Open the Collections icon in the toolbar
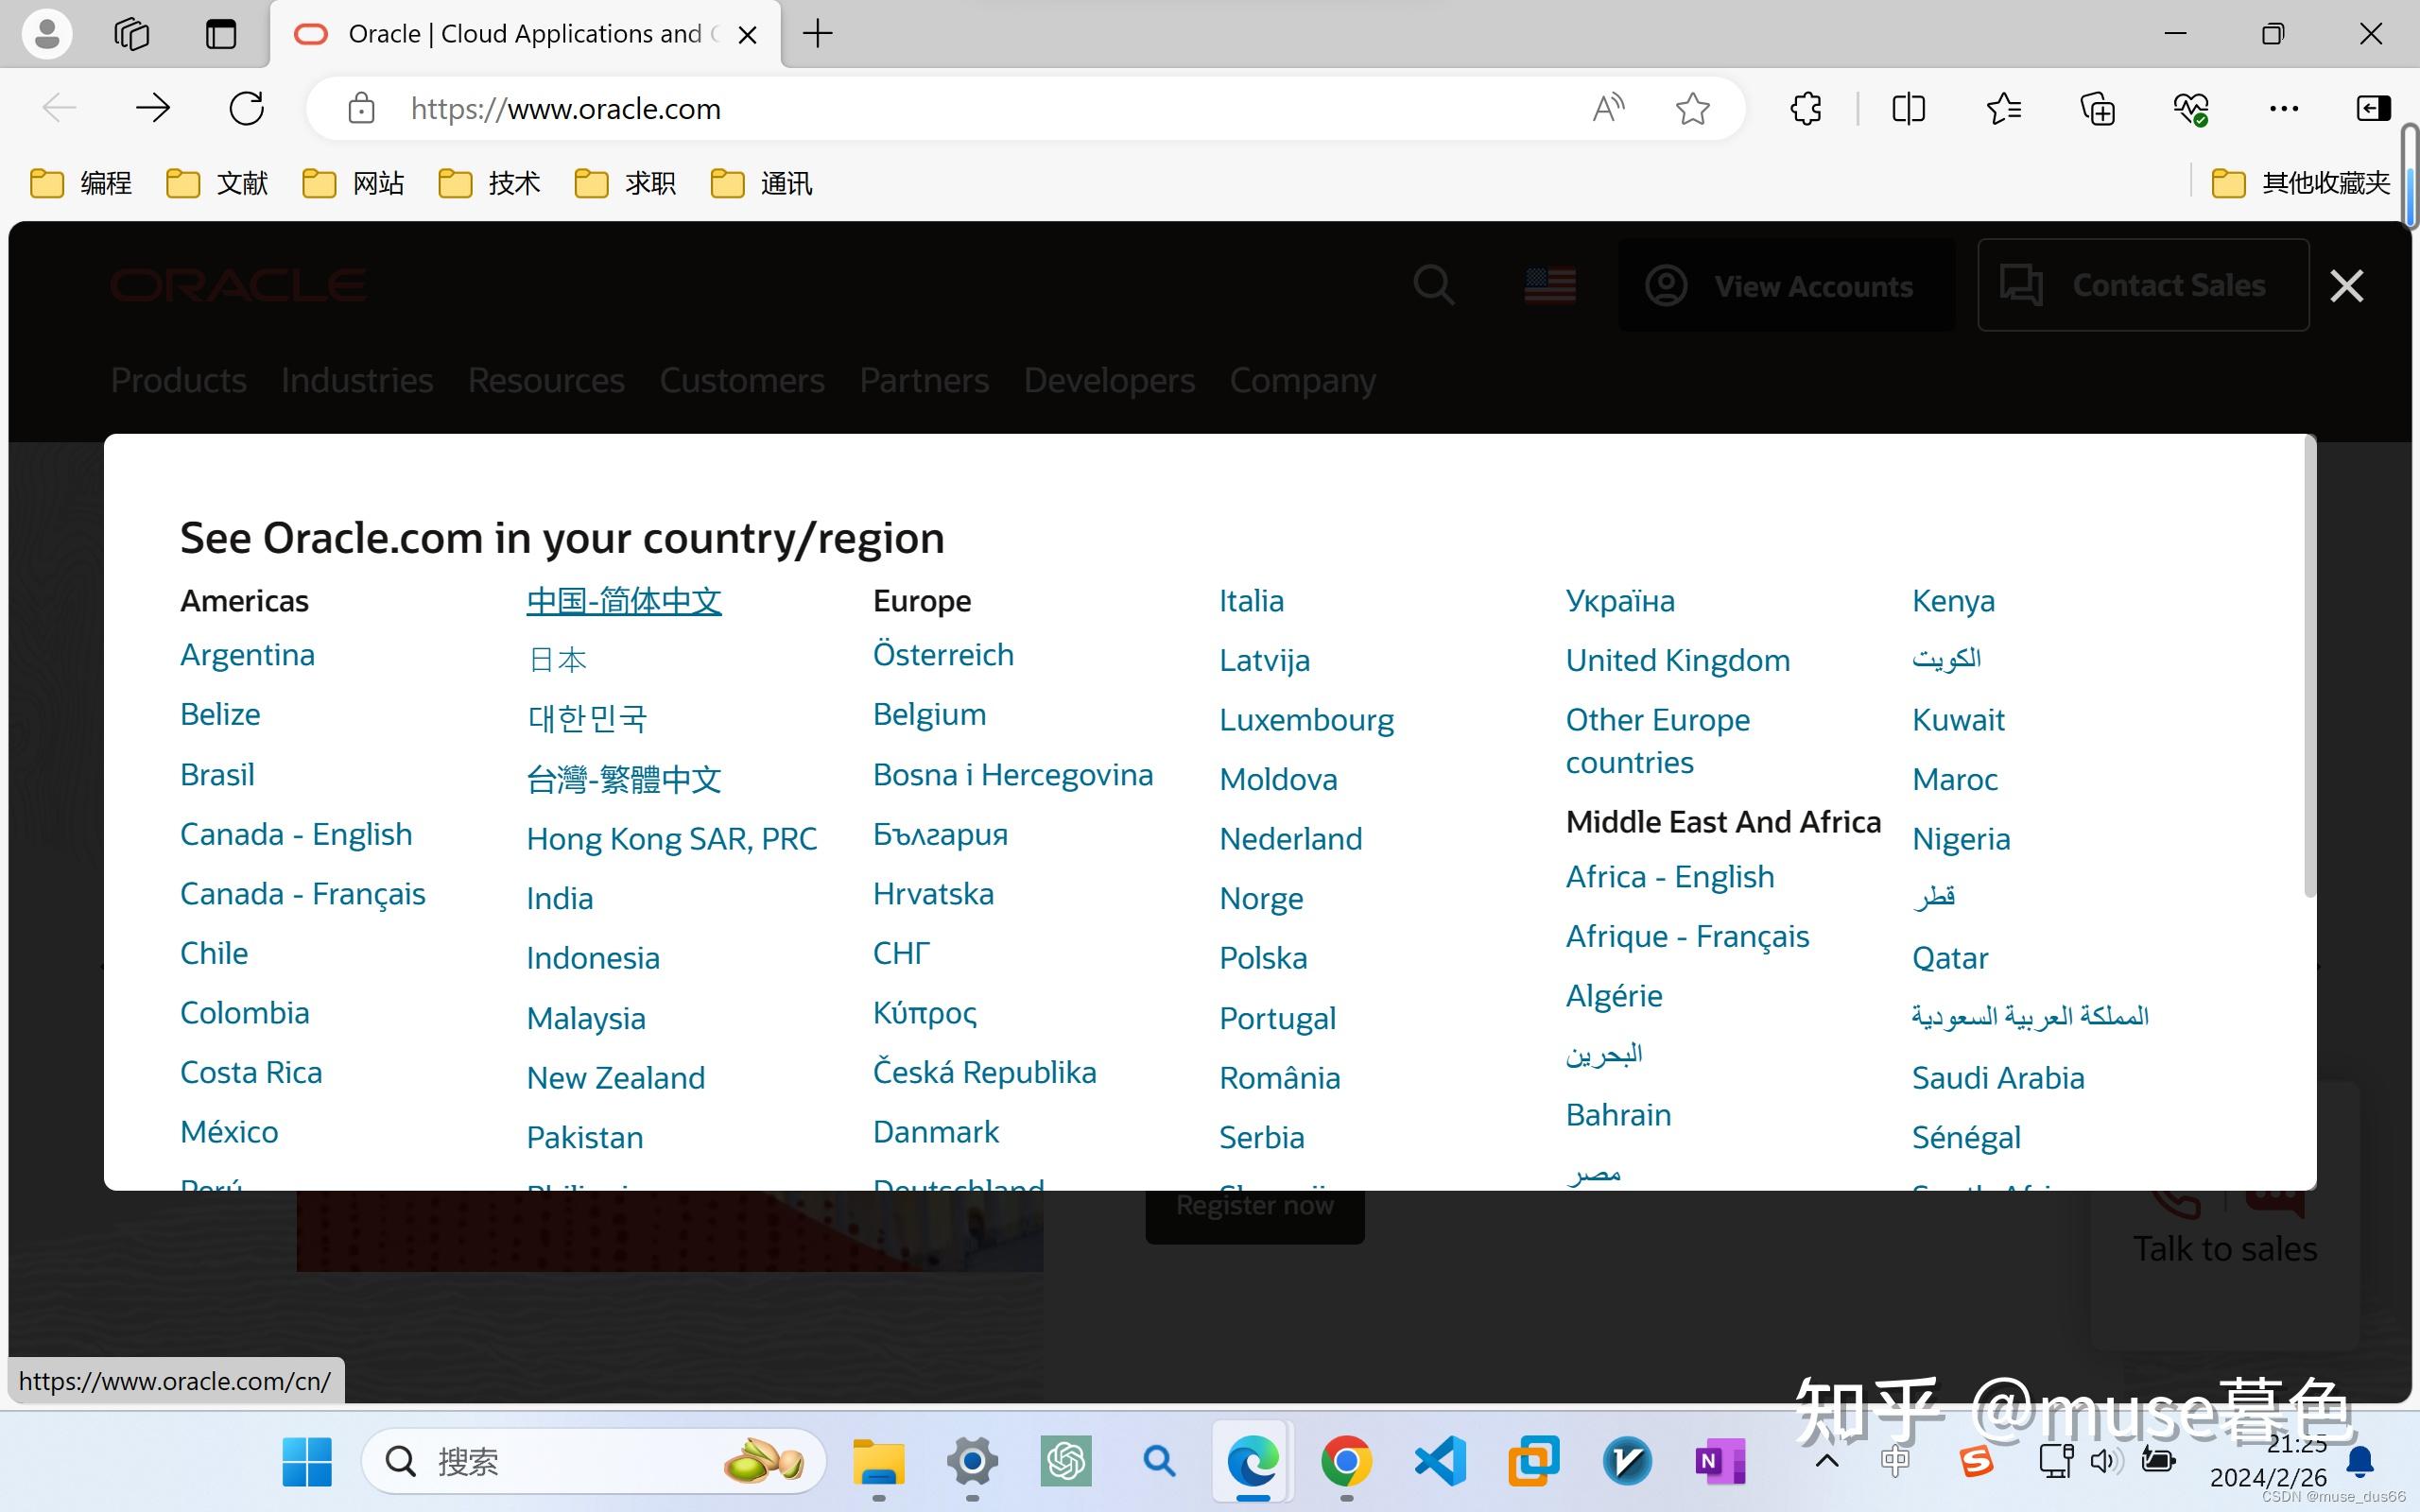 [2096, 108]
